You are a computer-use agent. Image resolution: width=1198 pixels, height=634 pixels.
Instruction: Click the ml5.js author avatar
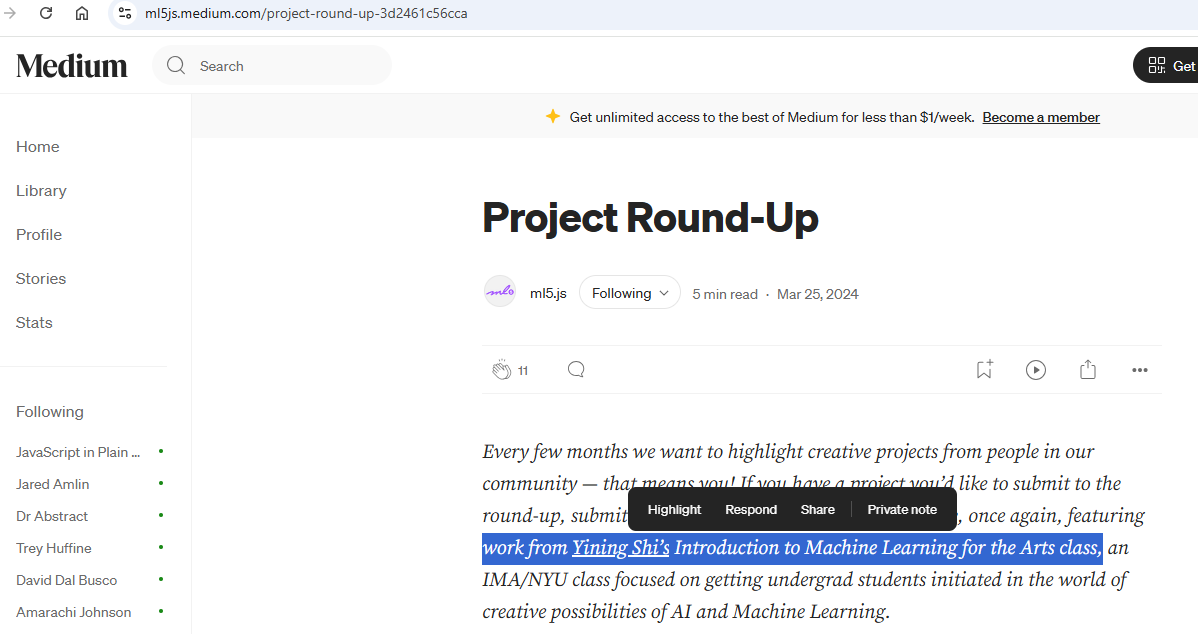click(500, 292)
